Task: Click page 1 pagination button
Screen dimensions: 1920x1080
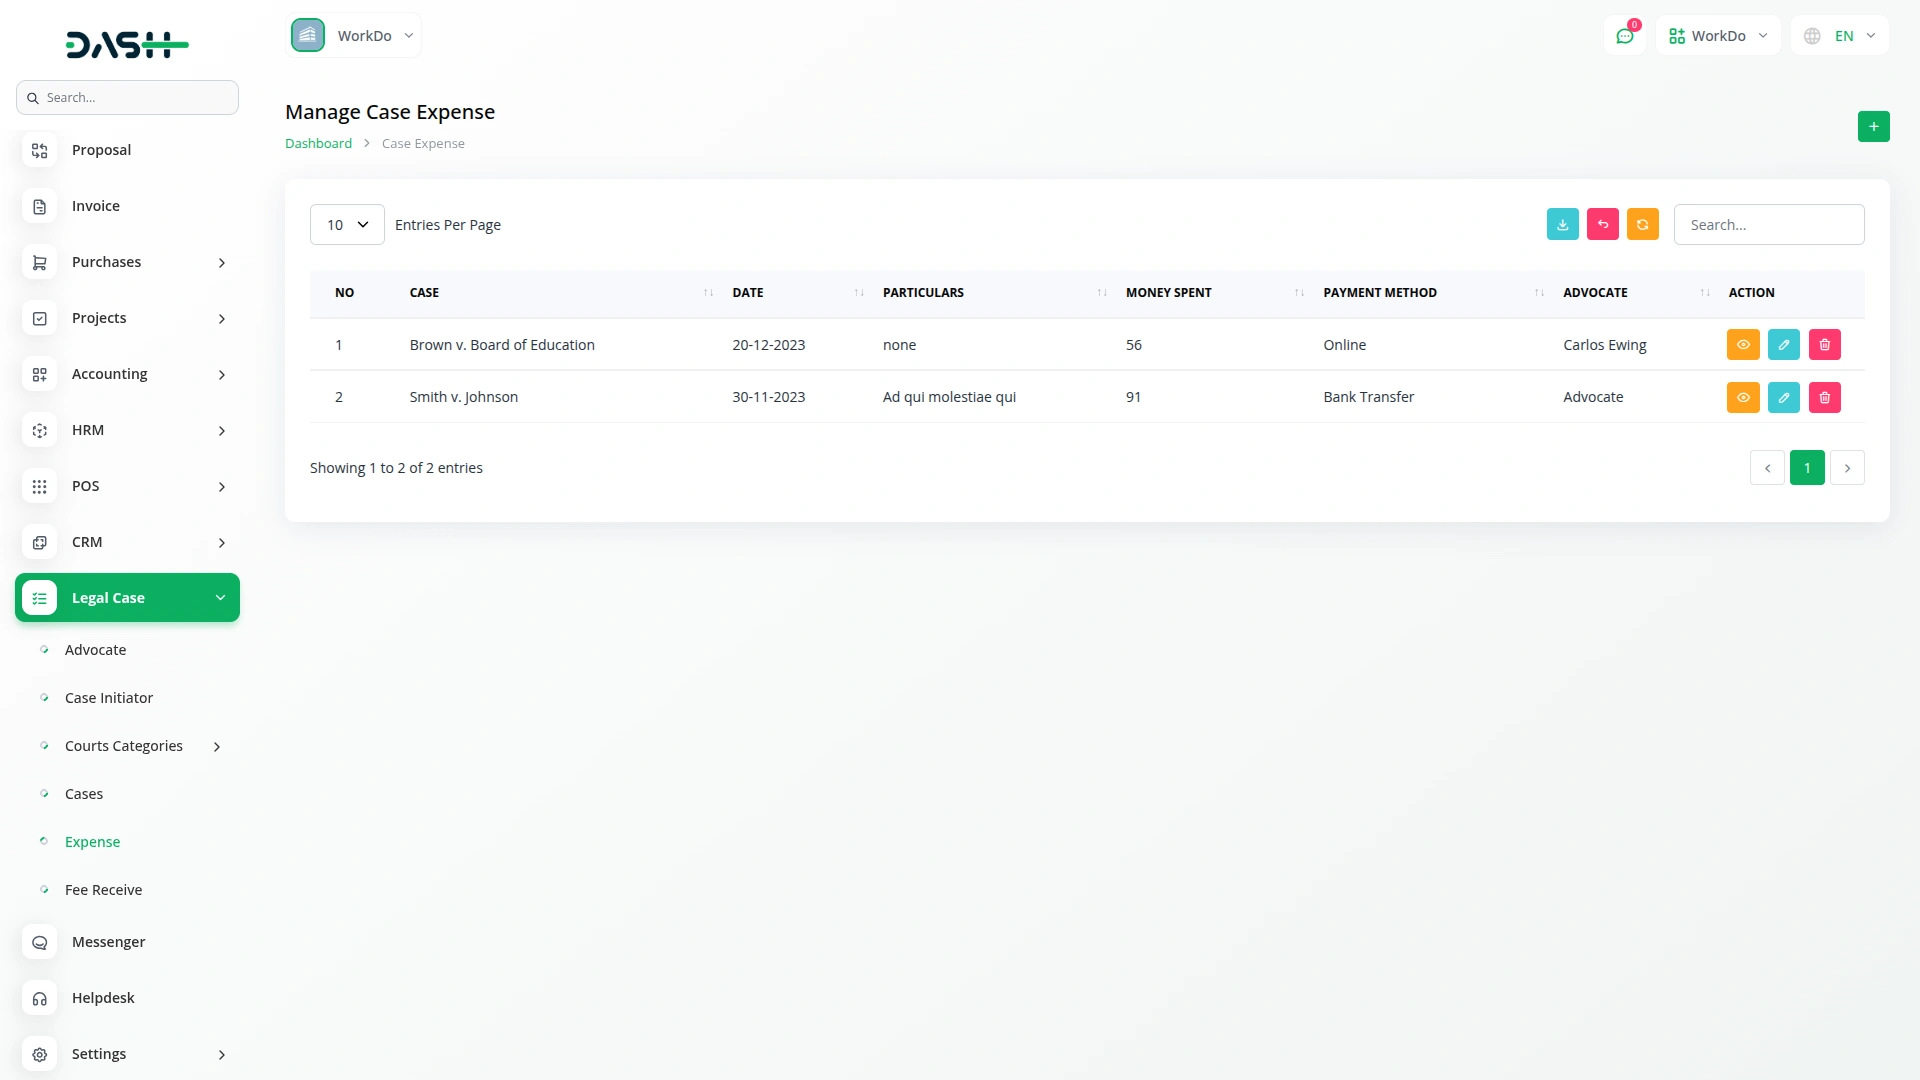Action: (1806, 468)
